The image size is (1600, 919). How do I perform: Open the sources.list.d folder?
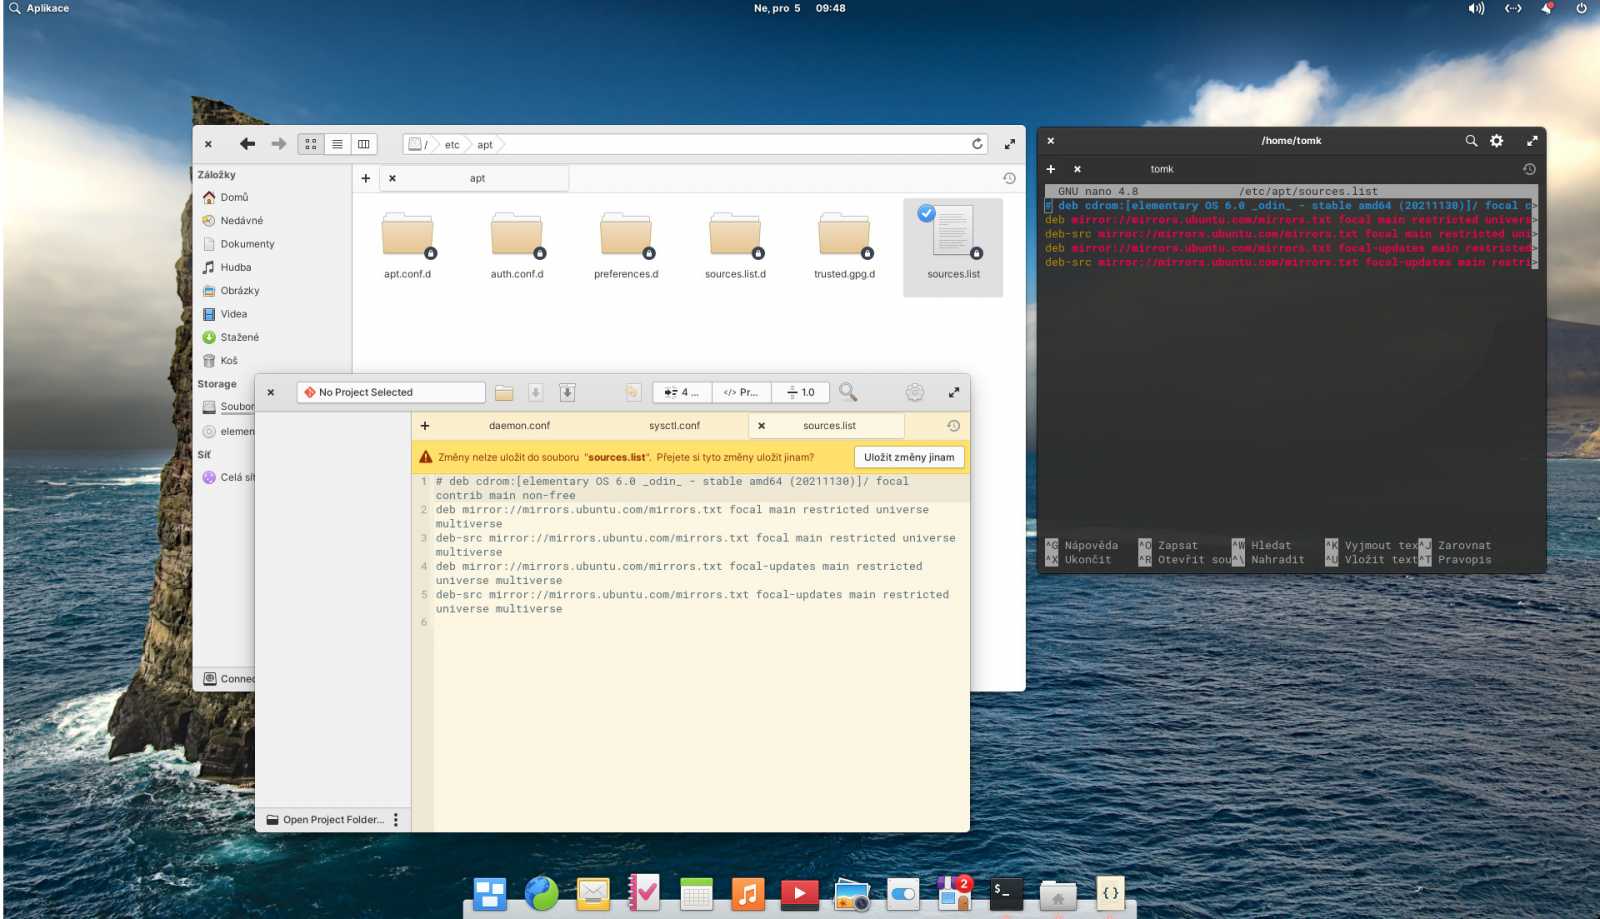(x=735, y=245)
